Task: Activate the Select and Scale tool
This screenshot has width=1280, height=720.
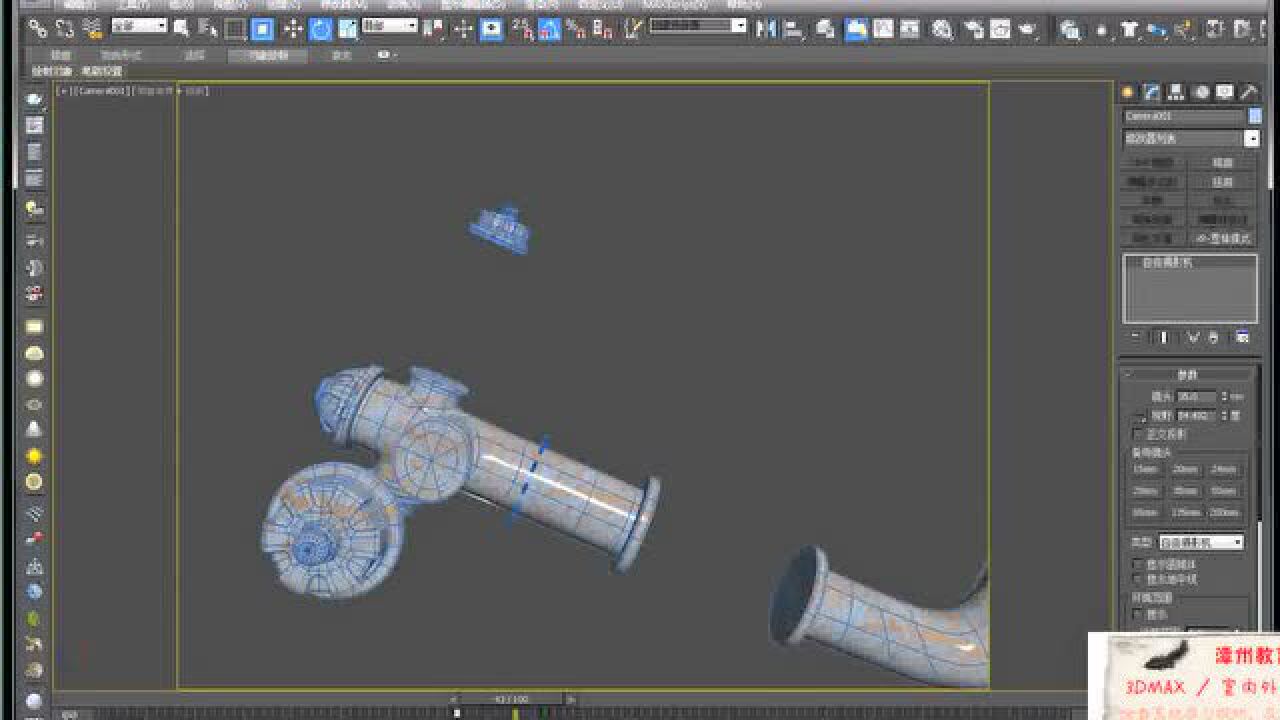Action: tap(347, 29)
